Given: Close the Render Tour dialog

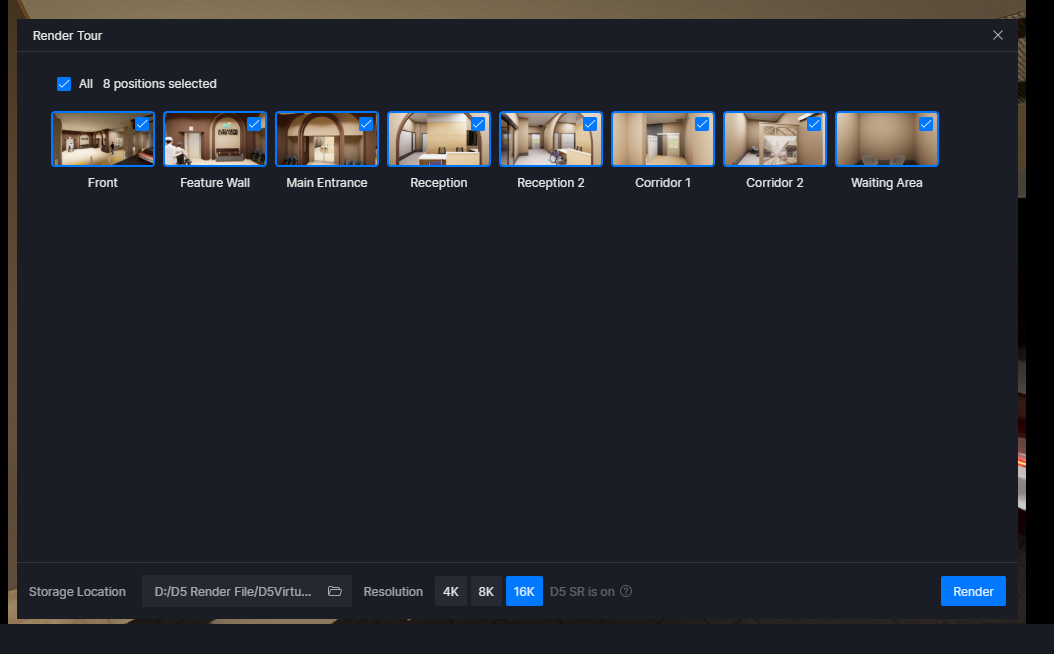Looking at the screenshot, I should (x=997, y=35).
